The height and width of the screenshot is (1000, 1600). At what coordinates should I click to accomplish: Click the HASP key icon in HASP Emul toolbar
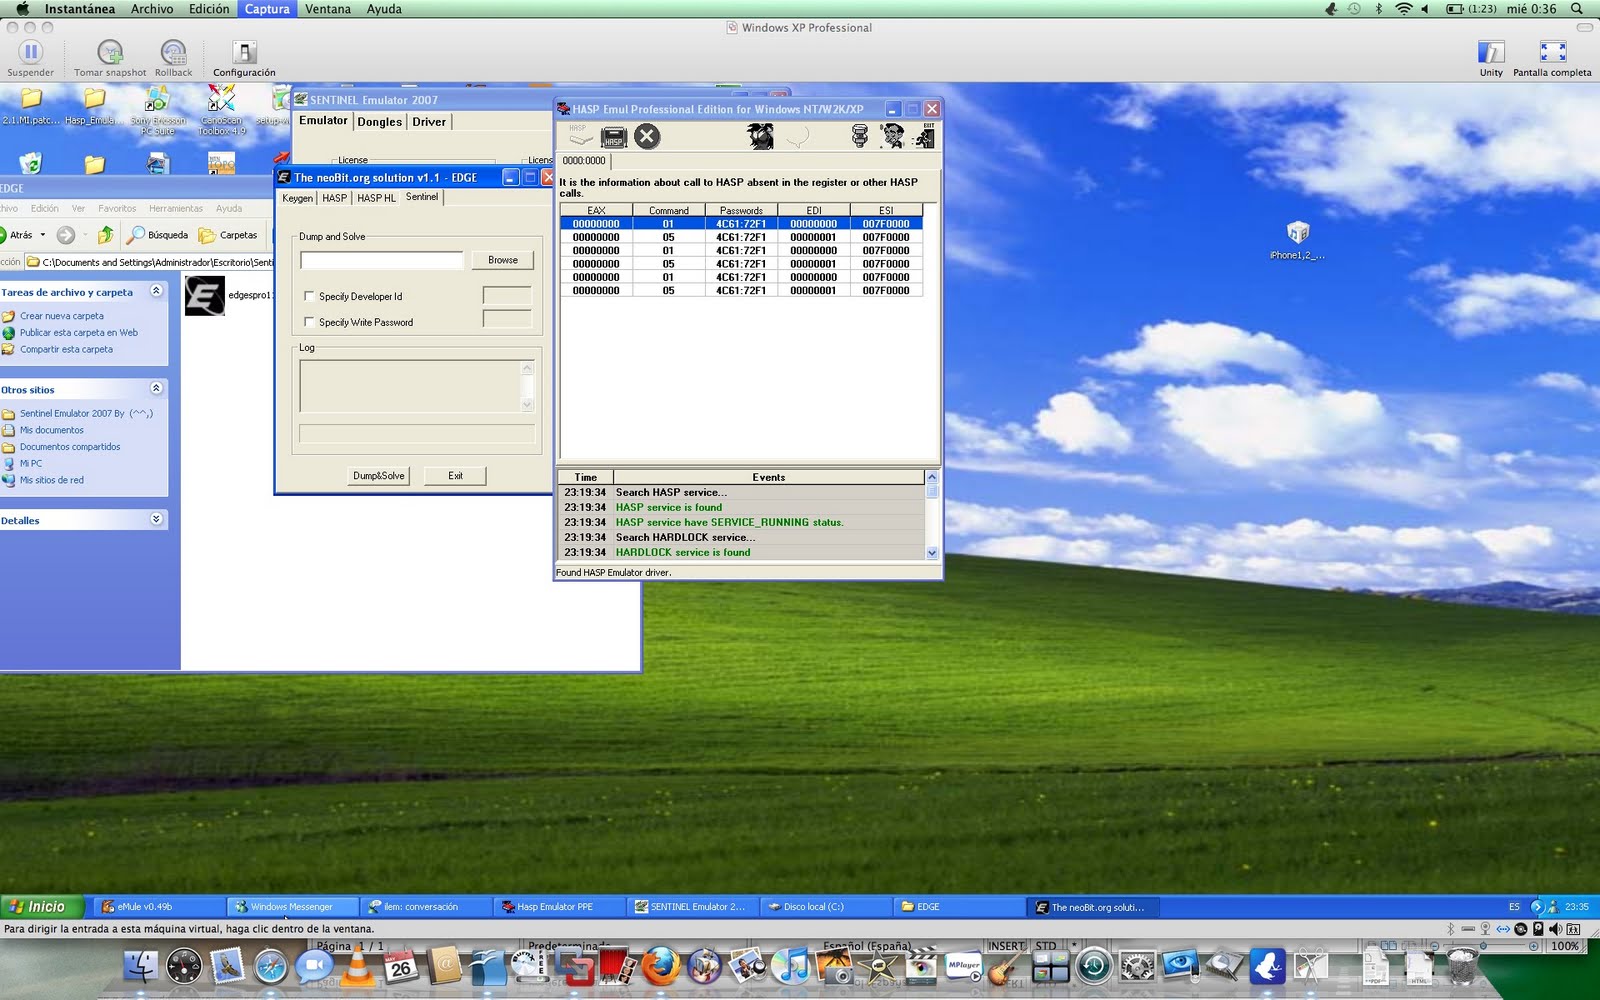click(x=580, y=136)
